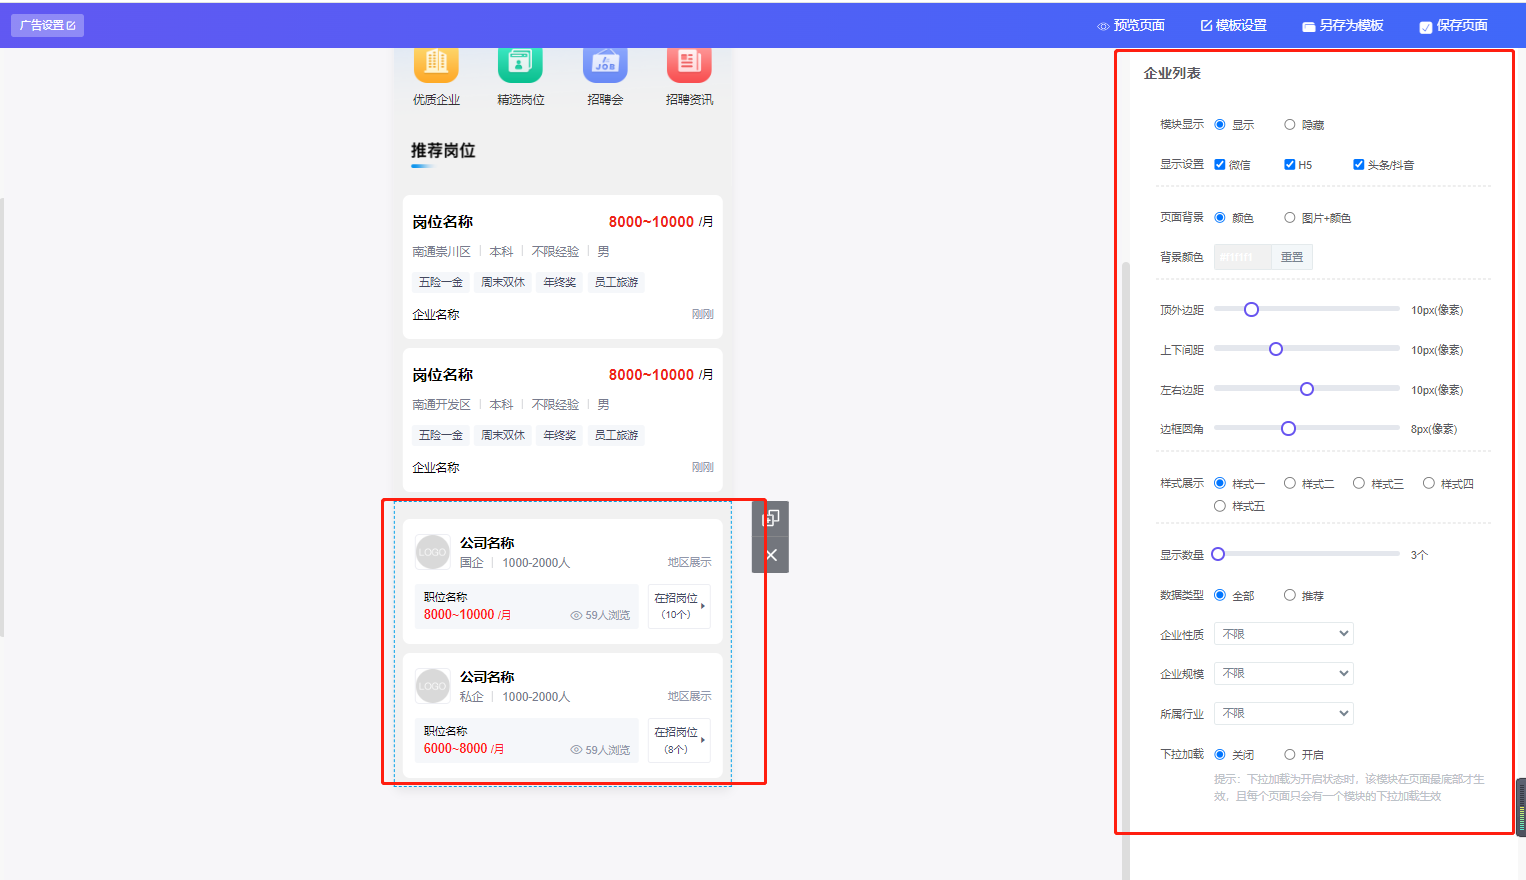Delete the module with the X icon
The height and width of the screenshot is (880, 1526).
tap(770, 555)
